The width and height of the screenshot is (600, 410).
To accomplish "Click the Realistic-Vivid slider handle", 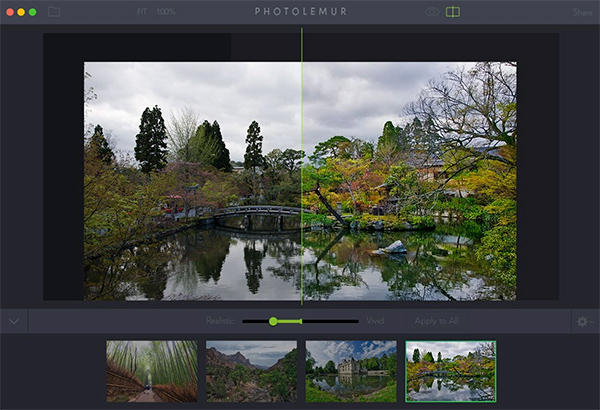I will (x=274, y=321).
